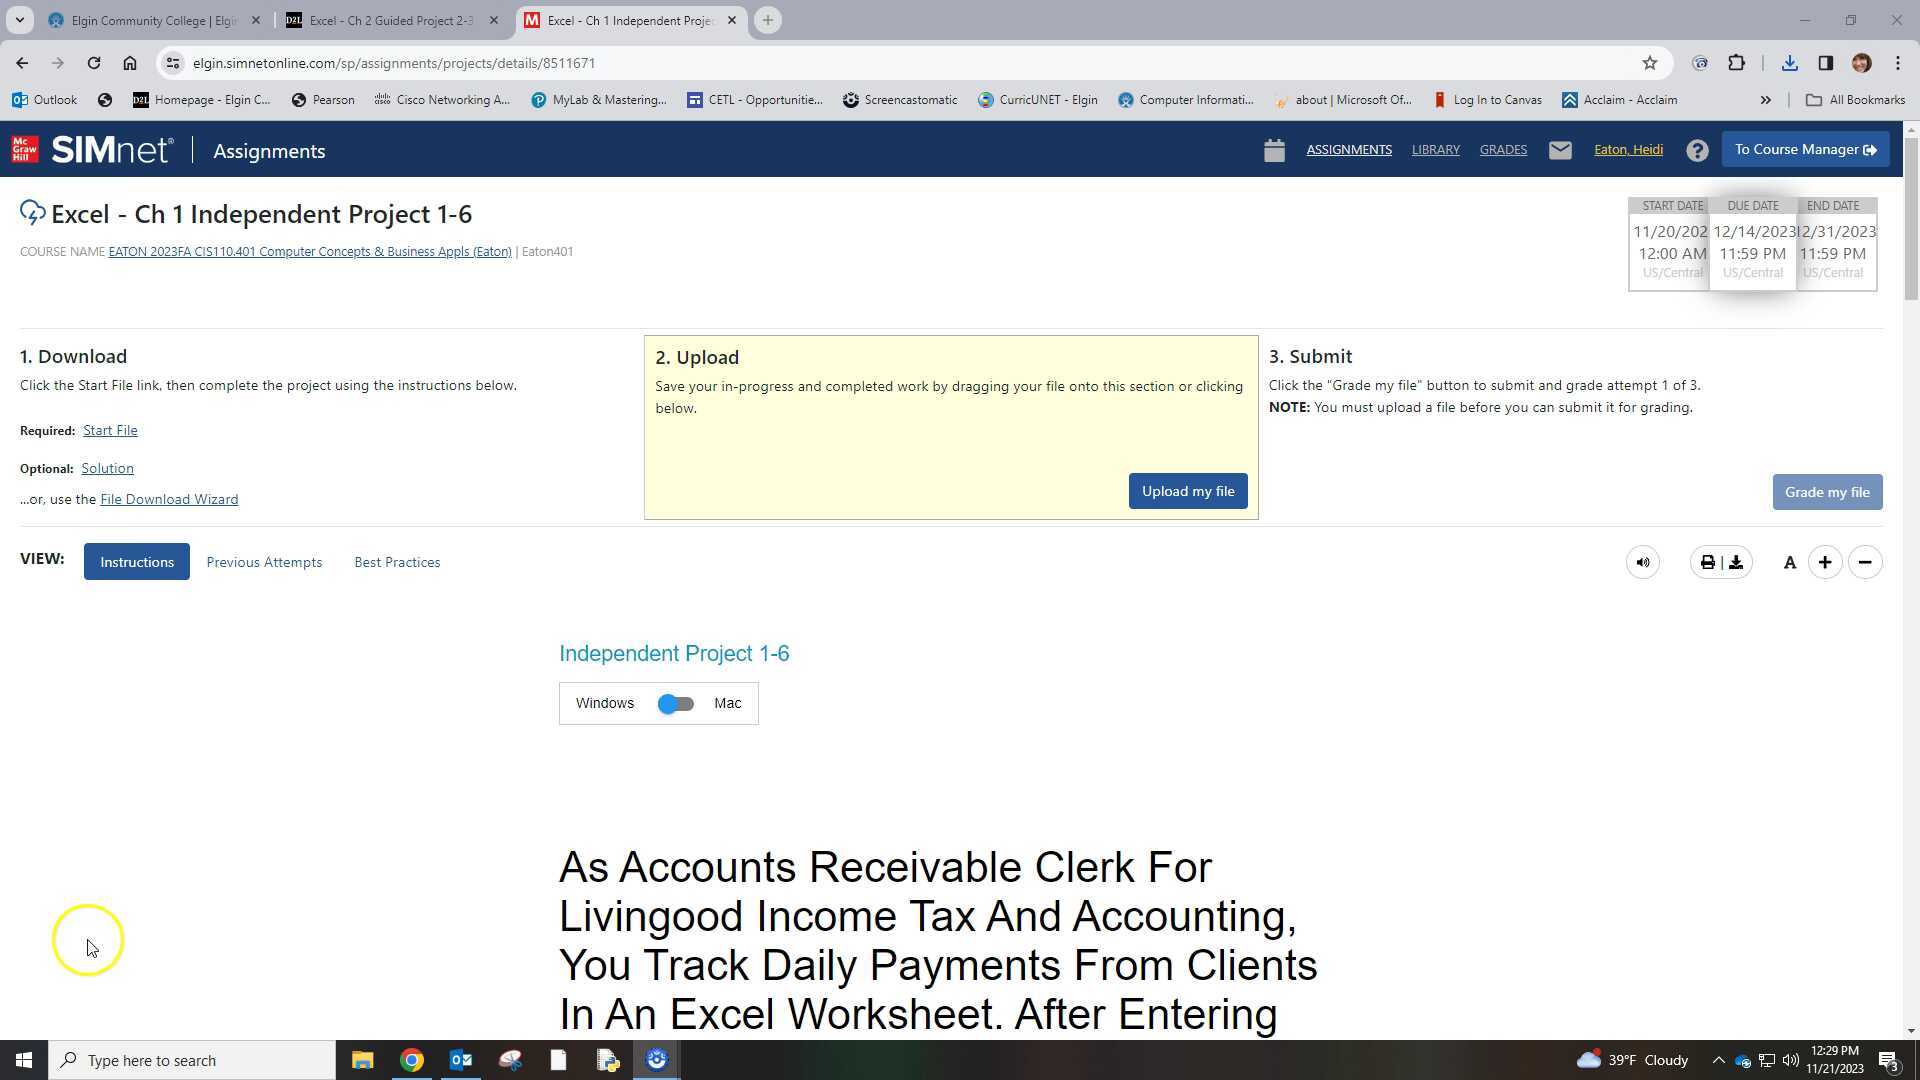1920x1080 pixels.
Task: Open the SIMnet calendar icon
Action: coord(1273,150)
